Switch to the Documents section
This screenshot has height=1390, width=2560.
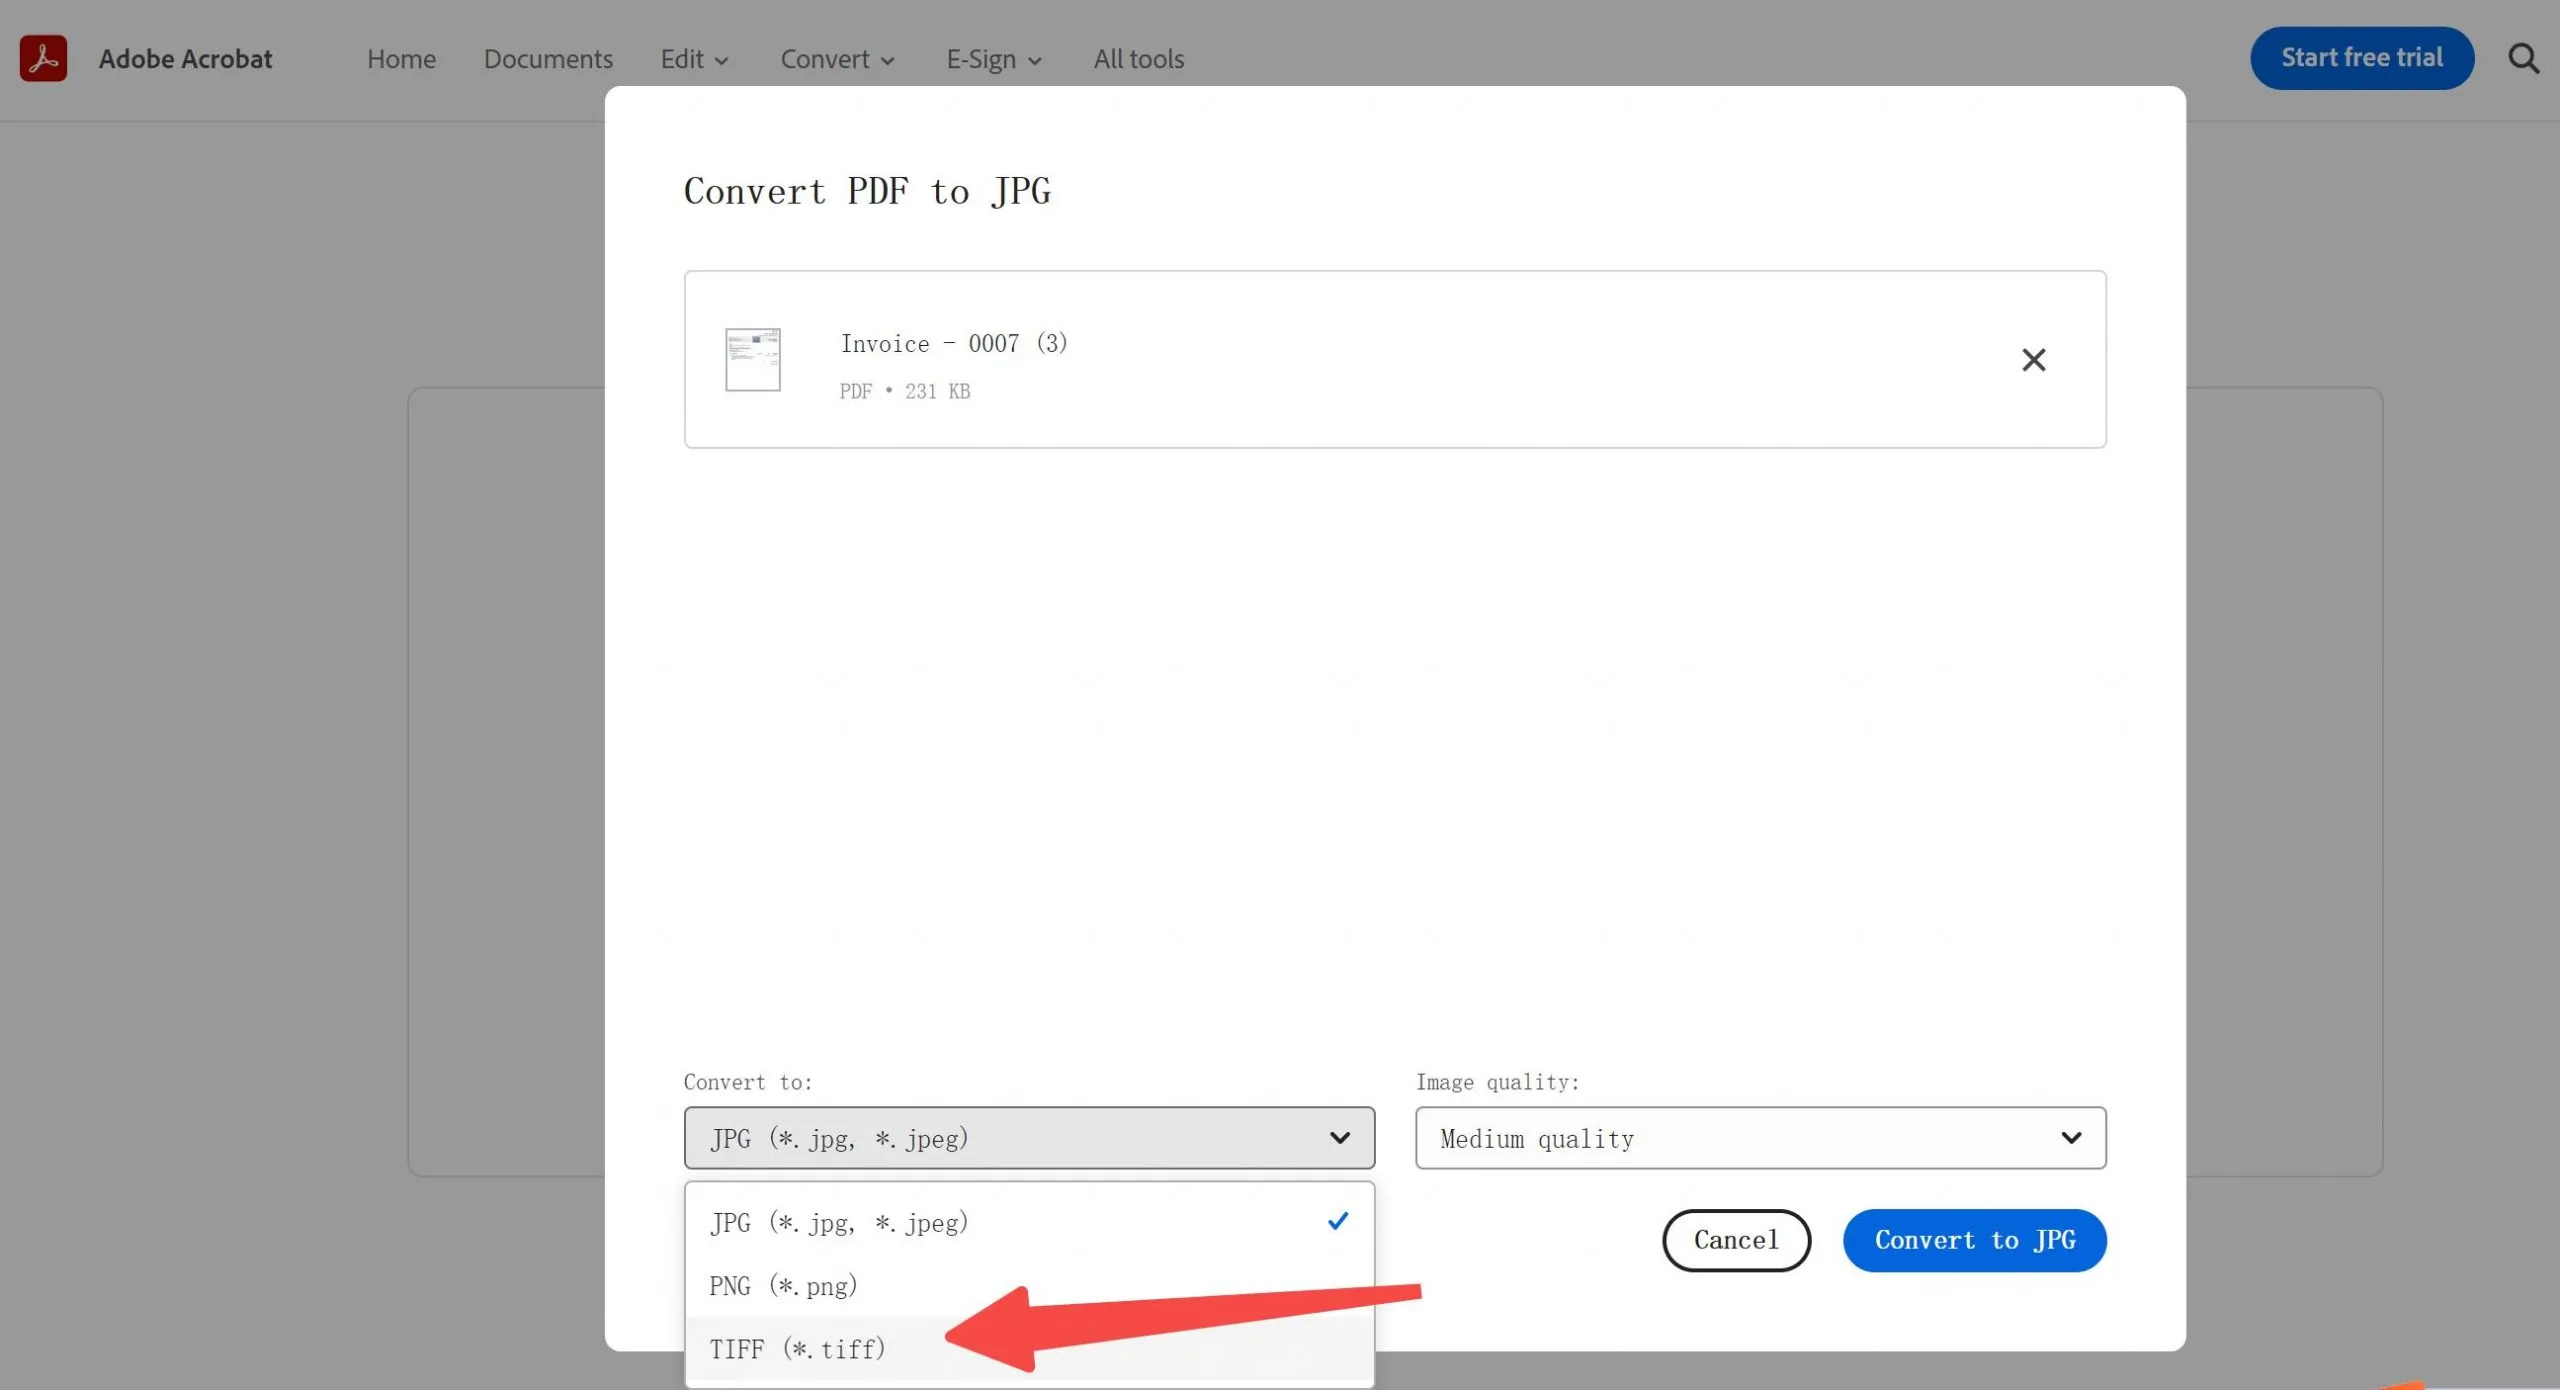point(548,60)
